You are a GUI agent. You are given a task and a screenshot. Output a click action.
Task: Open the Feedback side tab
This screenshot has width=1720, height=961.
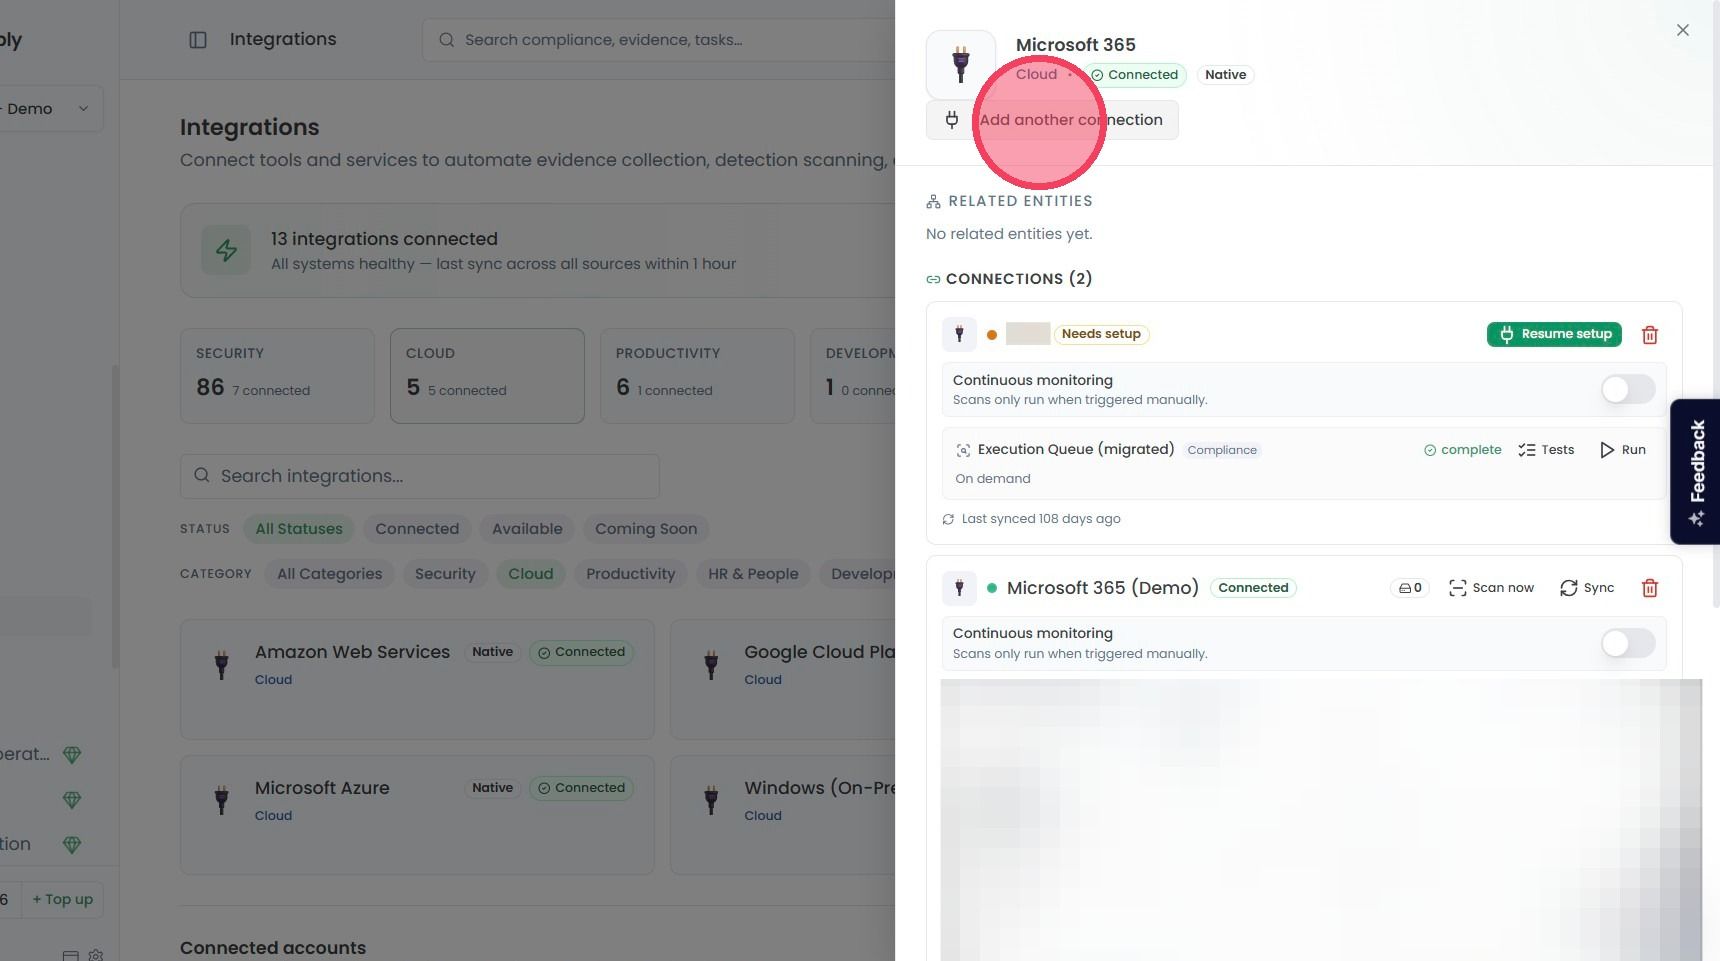point(1696,471)
